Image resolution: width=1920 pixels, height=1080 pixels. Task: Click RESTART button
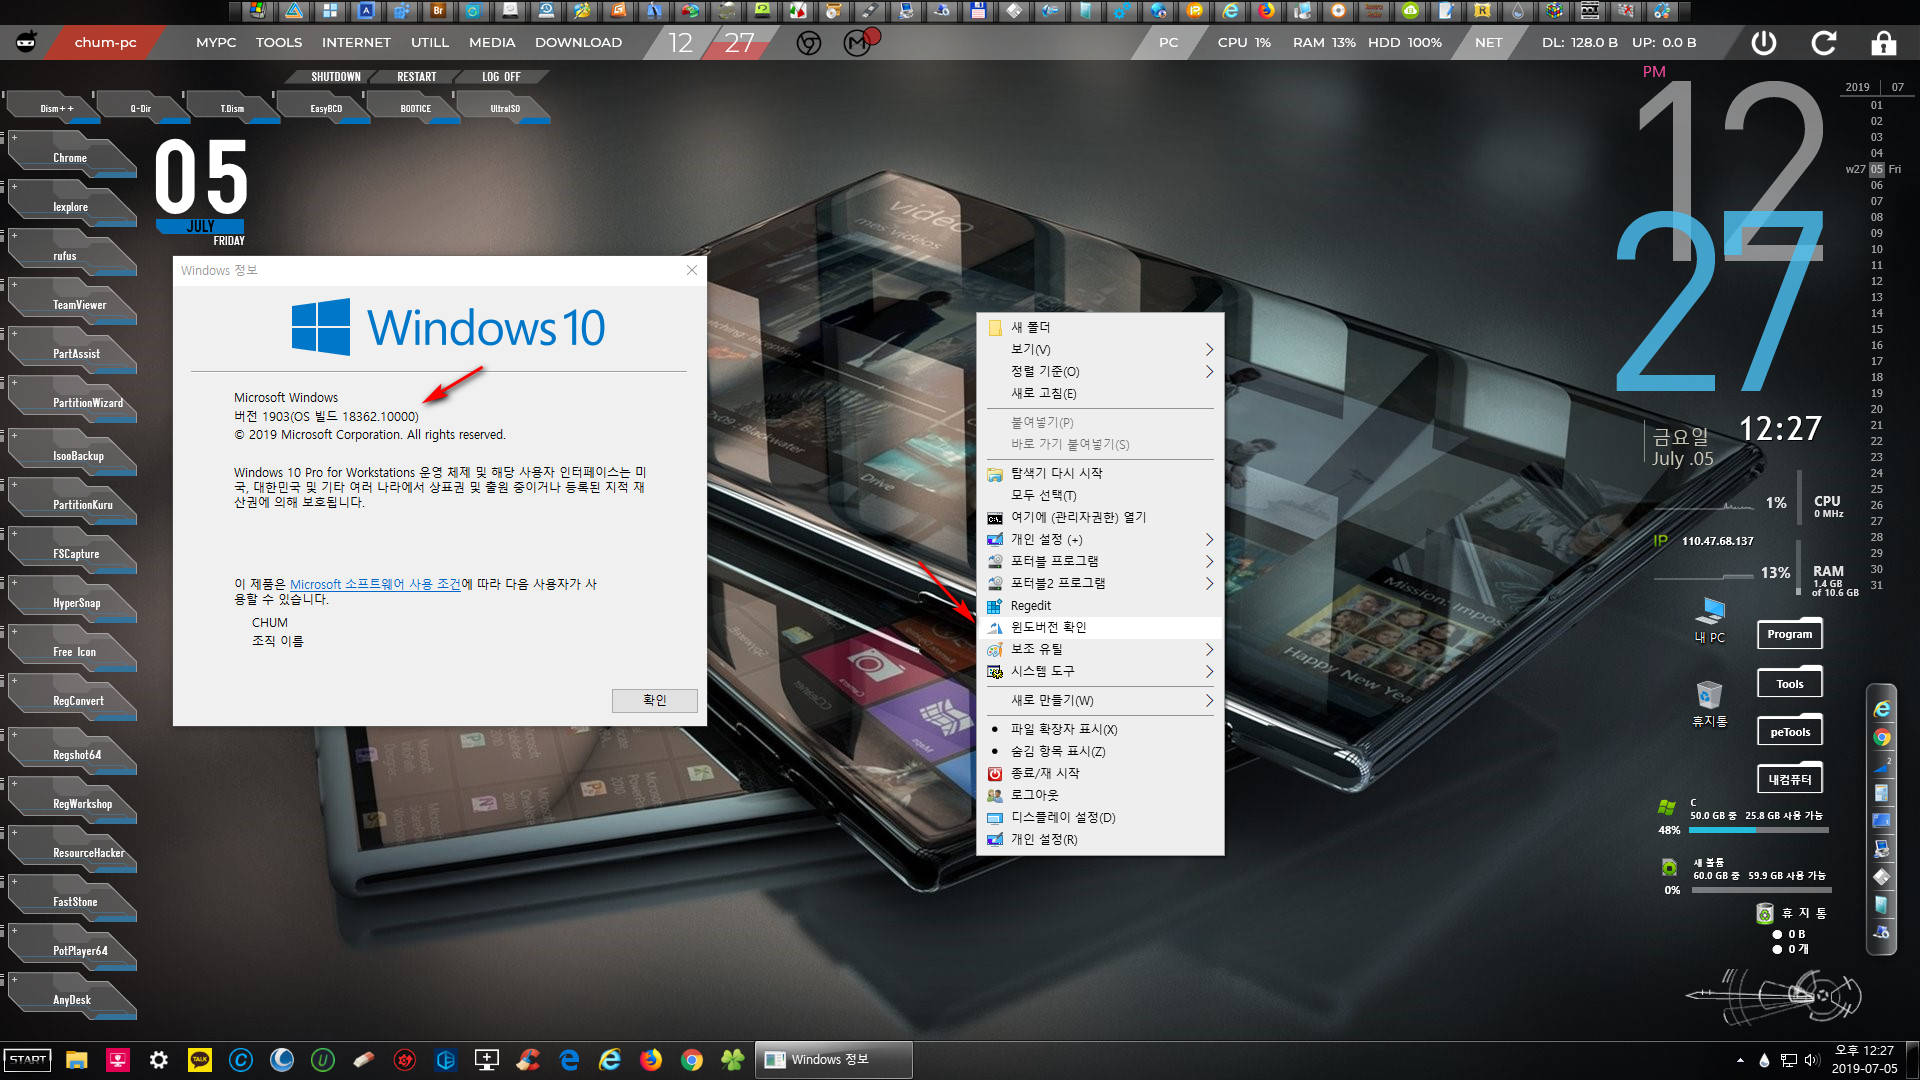coord(416,77)
